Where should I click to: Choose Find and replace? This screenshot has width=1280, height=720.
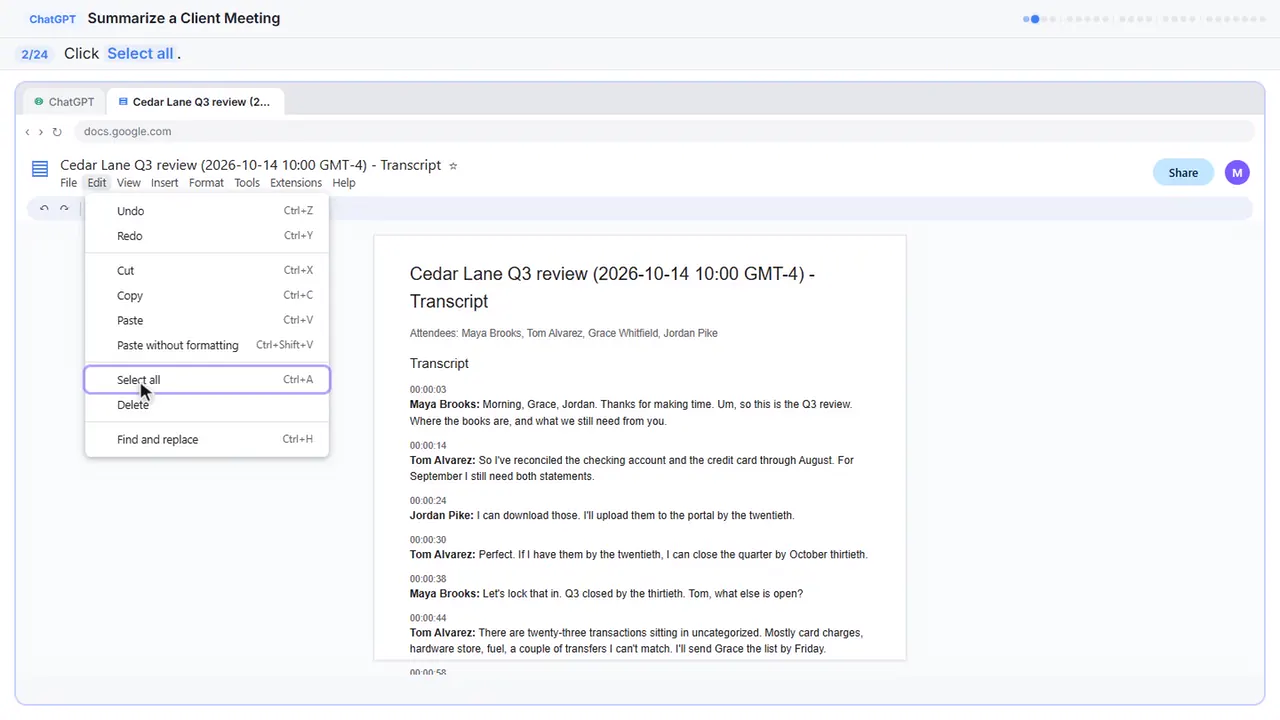click(x=207, y=440)
